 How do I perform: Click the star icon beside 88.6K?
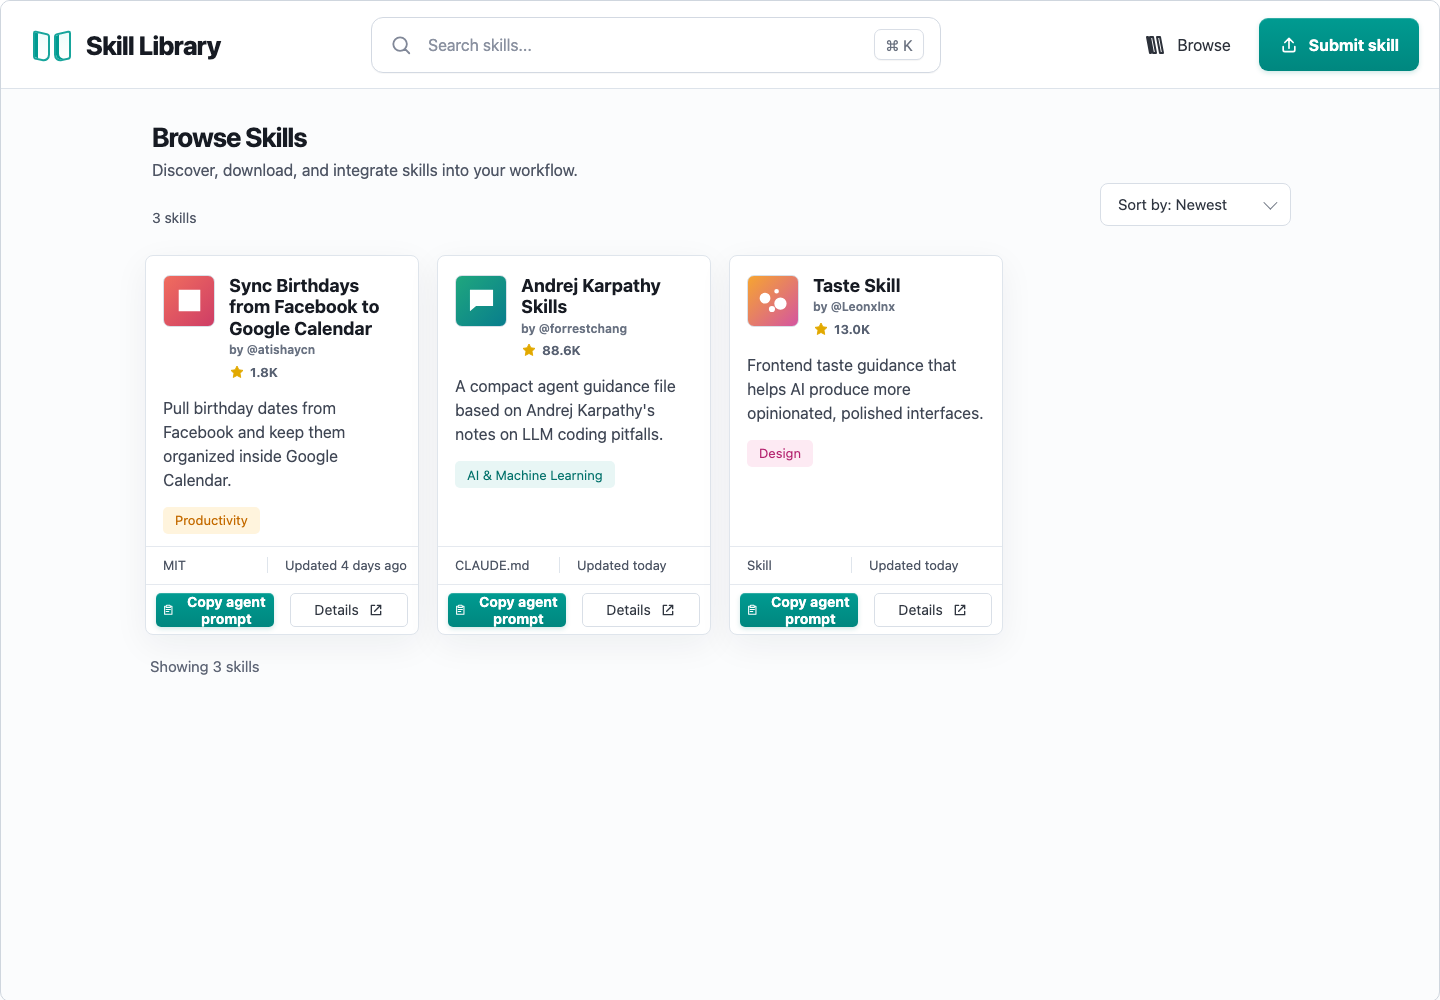point(529,350)
